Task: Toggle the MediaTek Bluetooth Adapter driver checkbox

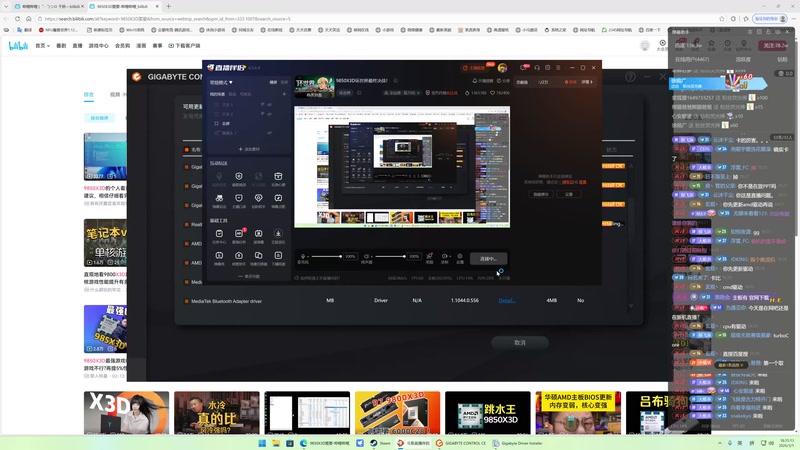Action: pos(187,301)
